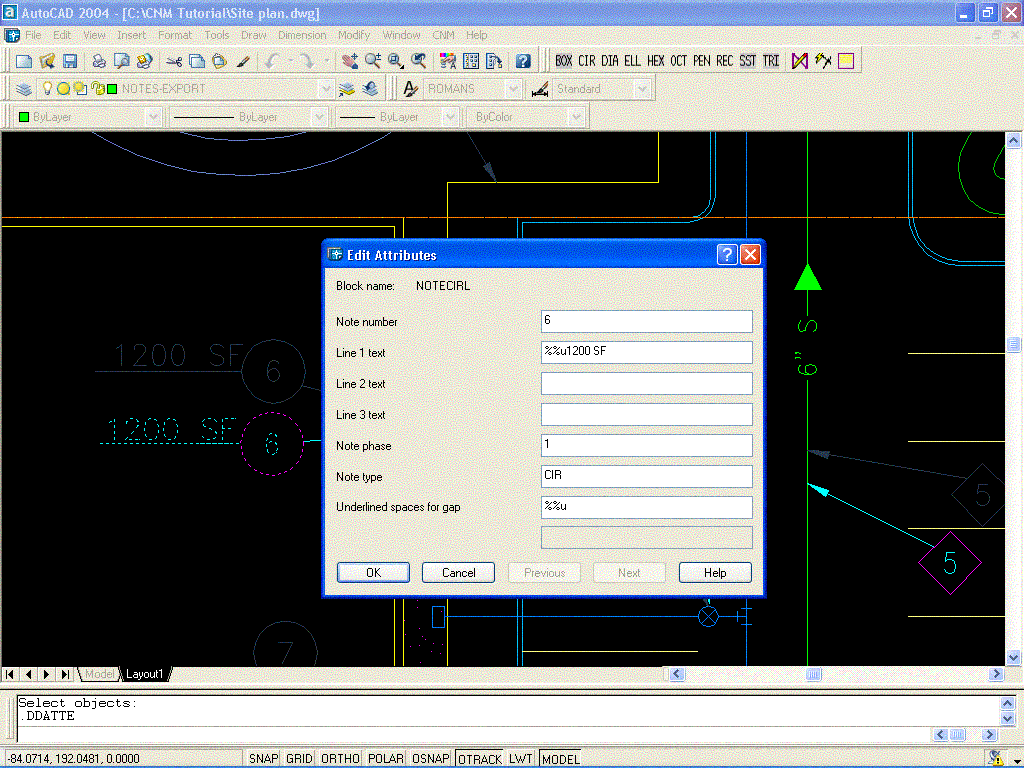Click the TRI note shape tool
The width and height of the screenshot is (1024, 768).
pos(771,61)
